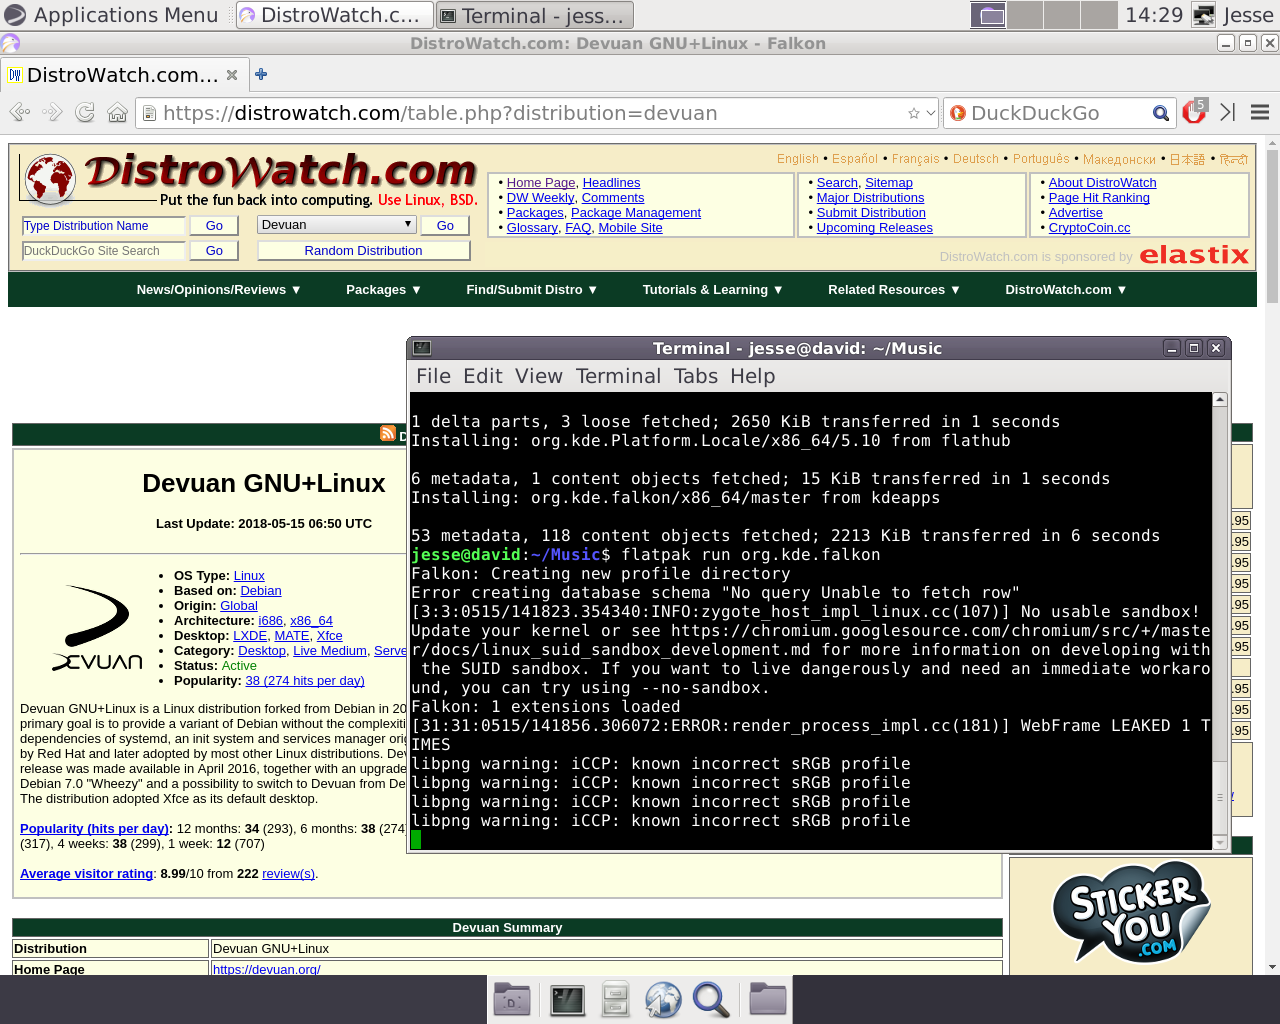Click the DuckDuckGo Site Search input field
The width and height of the screenshot is (1280, 1024).
(103, 251)
